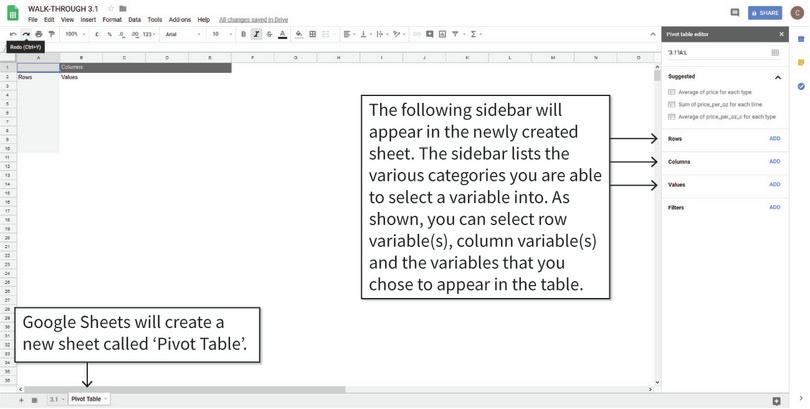The height and width of the screenshot is (409, 810).
Task: Close the Pivot table editor
Action: pos(781,34)
